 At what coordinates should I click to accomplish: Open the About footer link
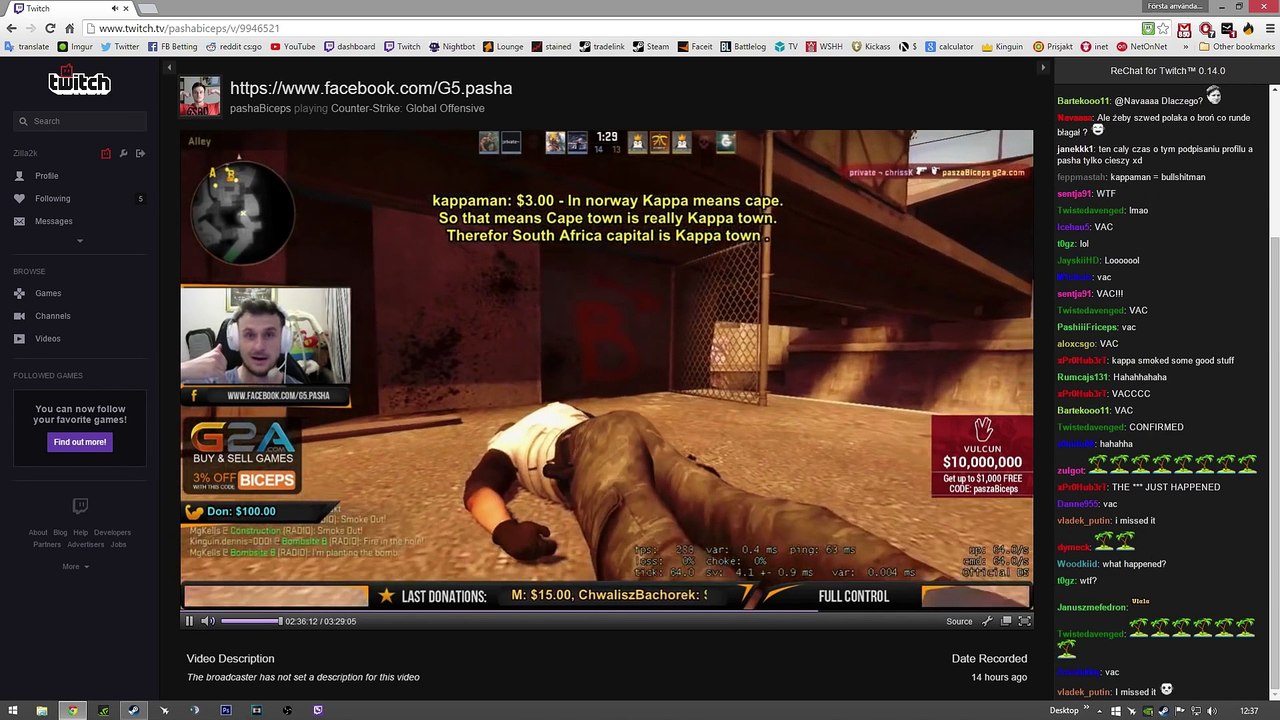point(38,533)
